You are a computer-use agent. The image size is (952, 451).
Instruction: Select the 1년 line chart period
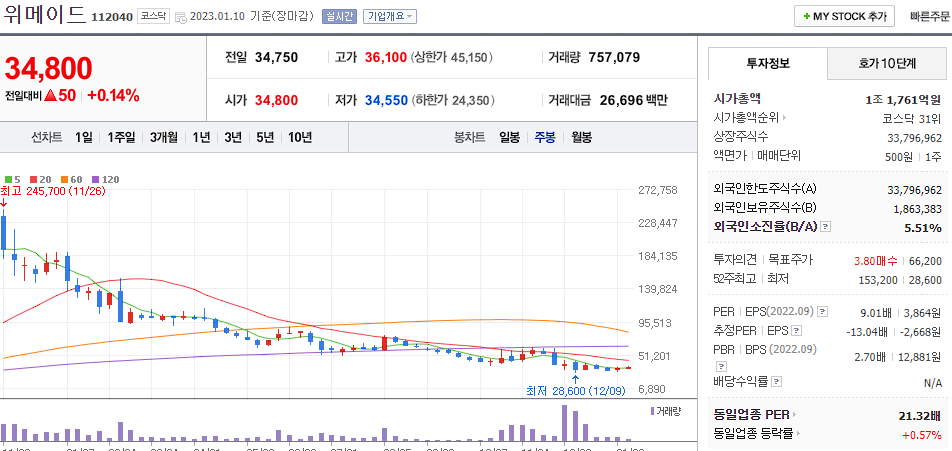click(201, 137)
